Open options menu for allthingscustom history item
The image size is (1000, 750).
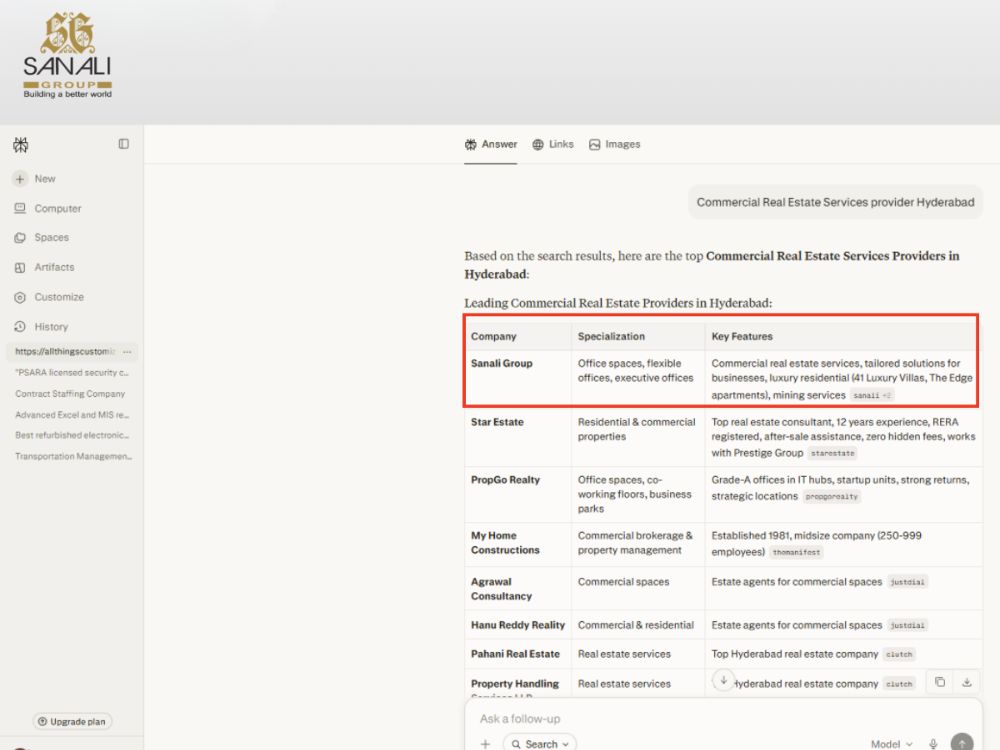[127, 351]
